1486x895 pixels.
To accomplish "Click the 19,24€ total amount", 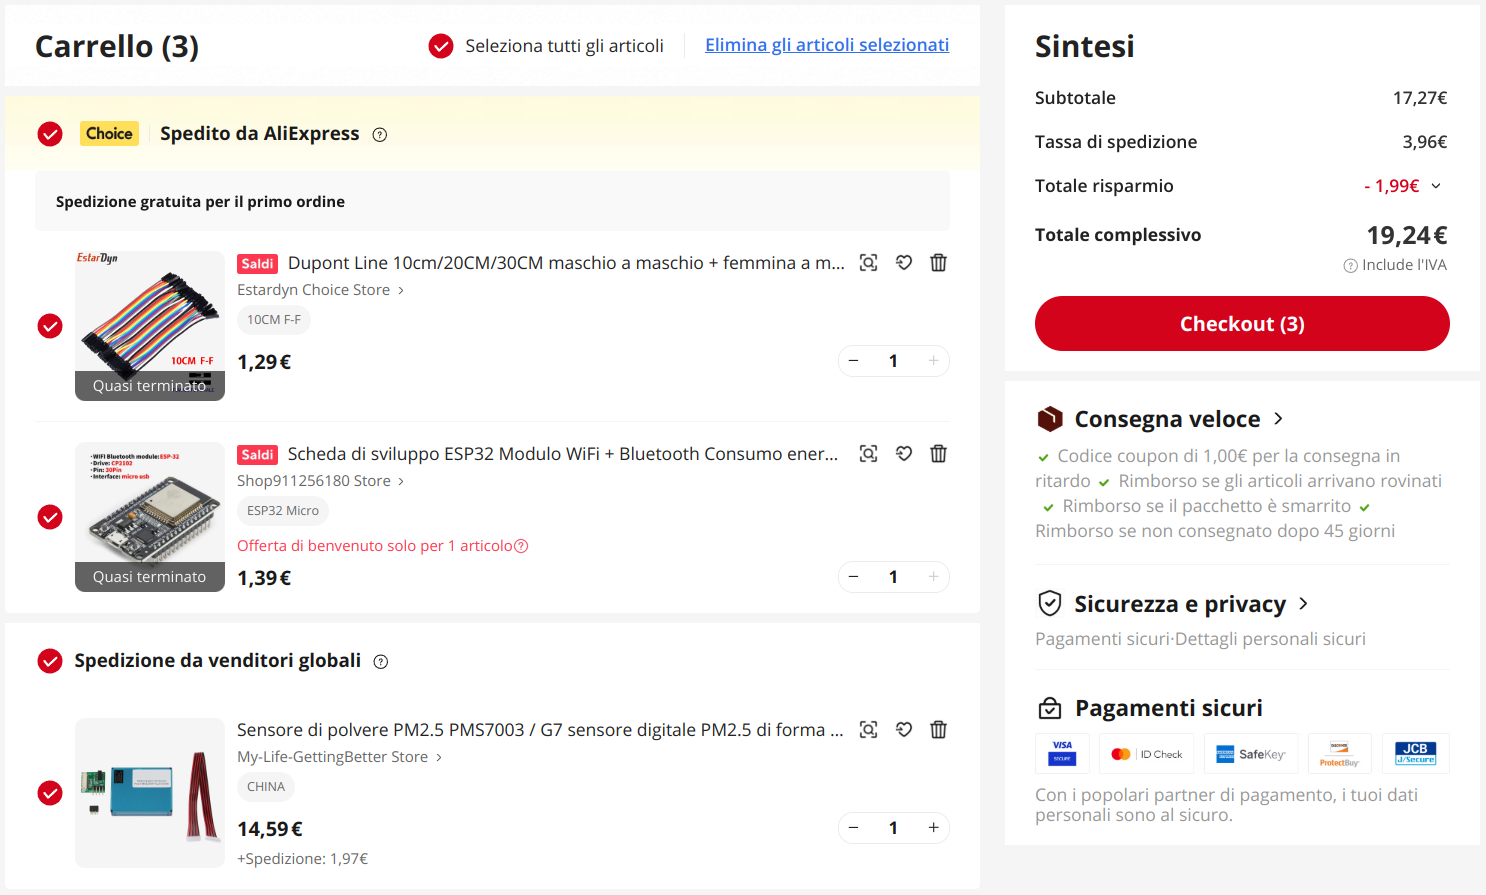I will (x=1407, y=235).
